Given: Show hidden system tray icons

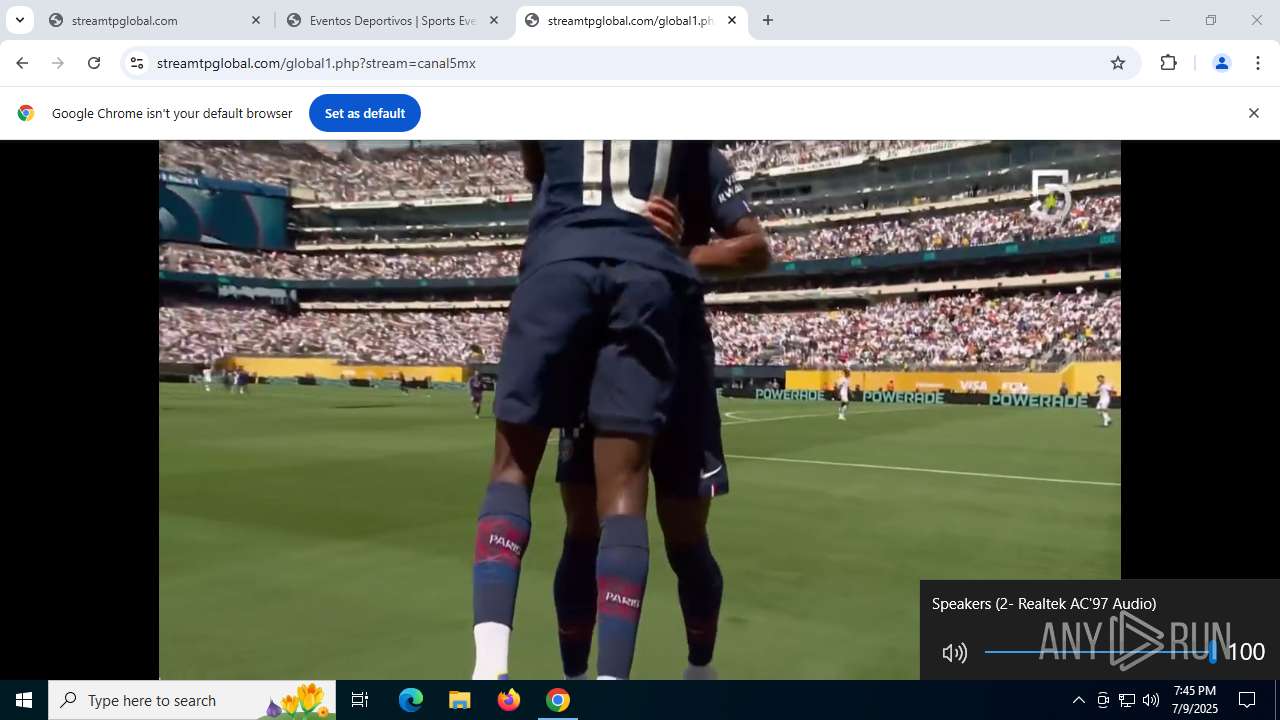Looking at the screenshot, I should pos(1078,700).
